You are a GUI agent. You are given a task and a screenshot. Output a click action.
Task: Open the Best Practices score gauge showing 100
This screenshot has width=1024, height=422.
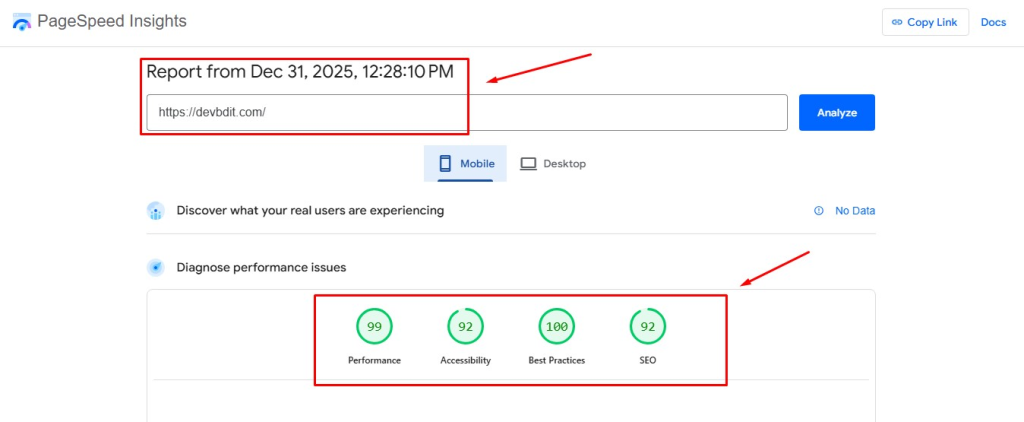pos(556,327)
